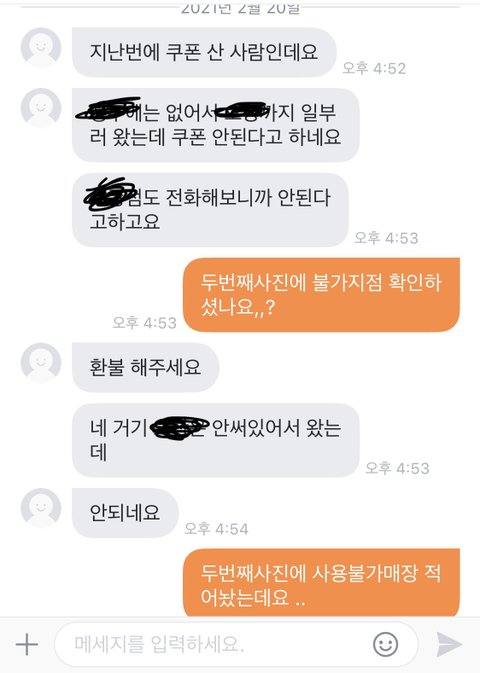The image size is (480, 673).
Task: Tap orange bubble about '불가지점 확인하셨나요'
Action: pos(322,295)
